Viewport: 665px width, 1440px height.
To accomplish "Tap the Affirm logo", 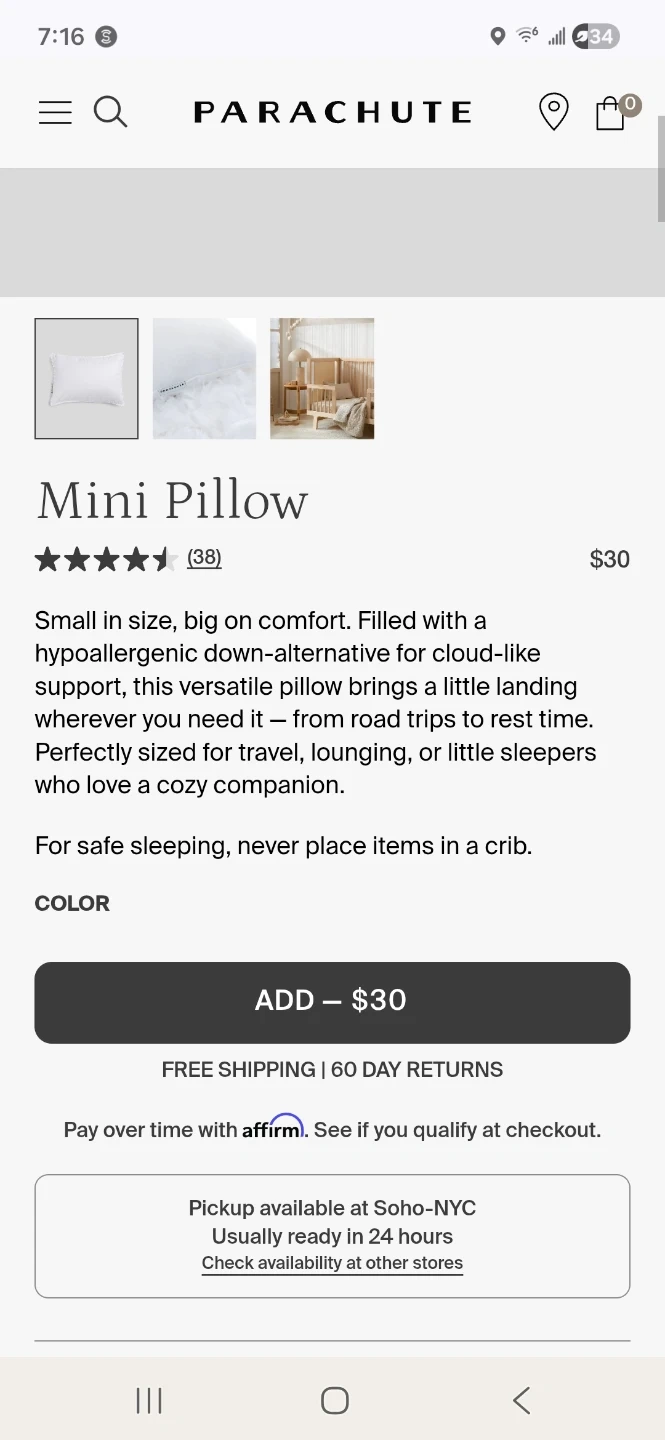I will coord(273,1127).
